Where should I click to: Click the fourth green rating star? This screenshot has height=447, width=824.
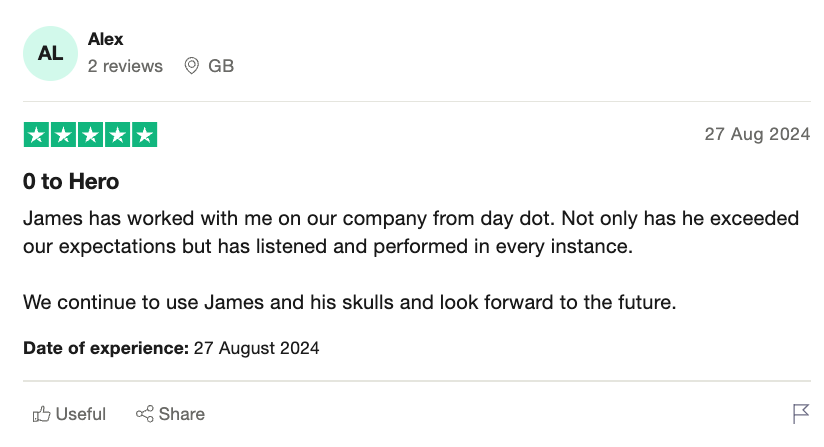(117, 135)
